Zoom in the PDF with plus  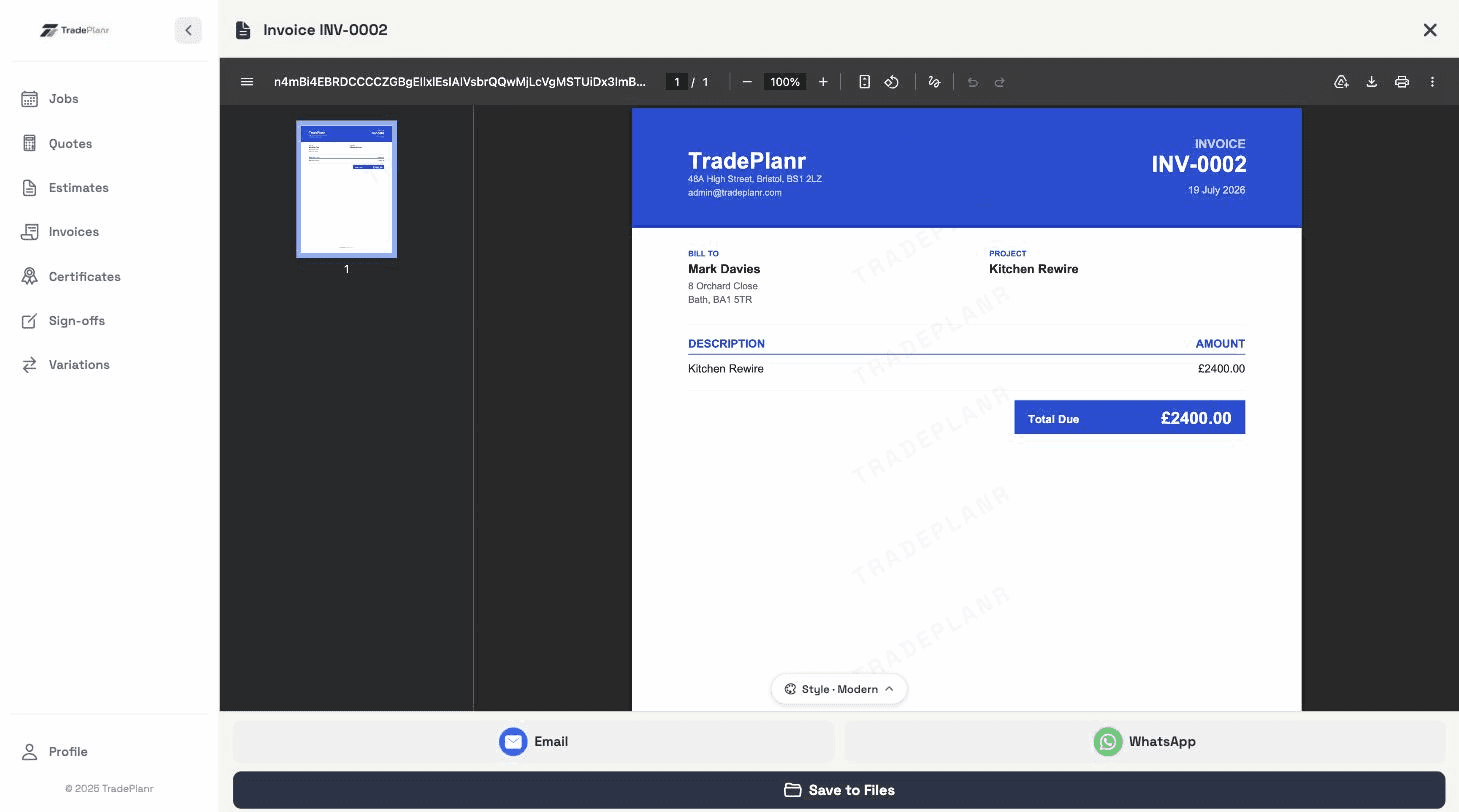[823, 82]
